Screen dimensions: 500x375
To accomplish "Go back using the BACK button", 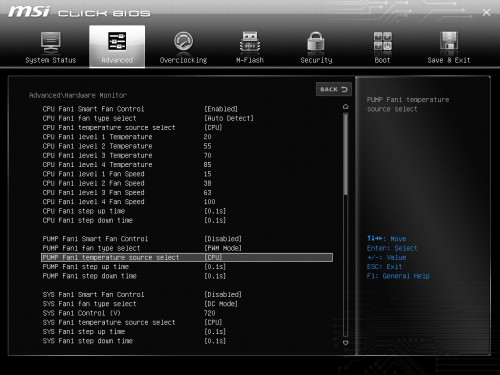I will 334,89.
